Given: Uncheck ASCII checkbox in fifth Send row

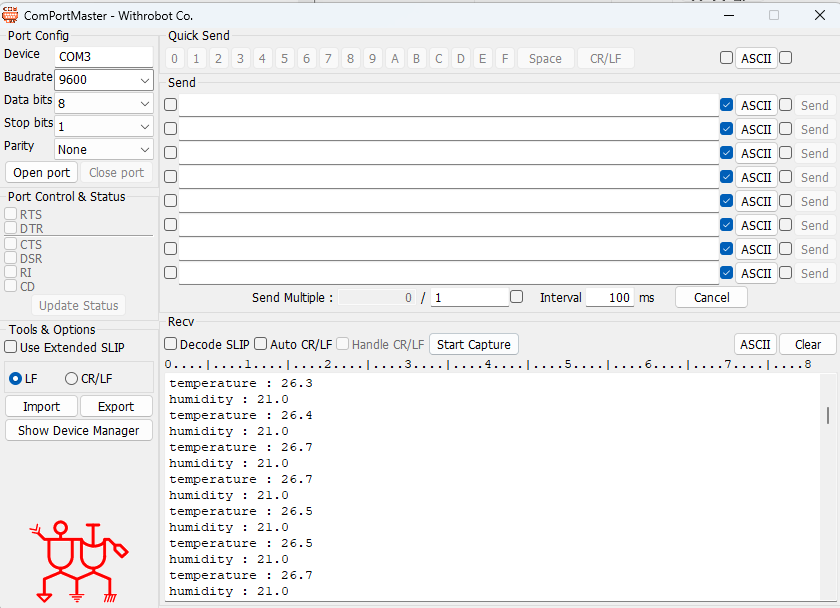Looking at the screenshot, I should [x=726, y=200].
